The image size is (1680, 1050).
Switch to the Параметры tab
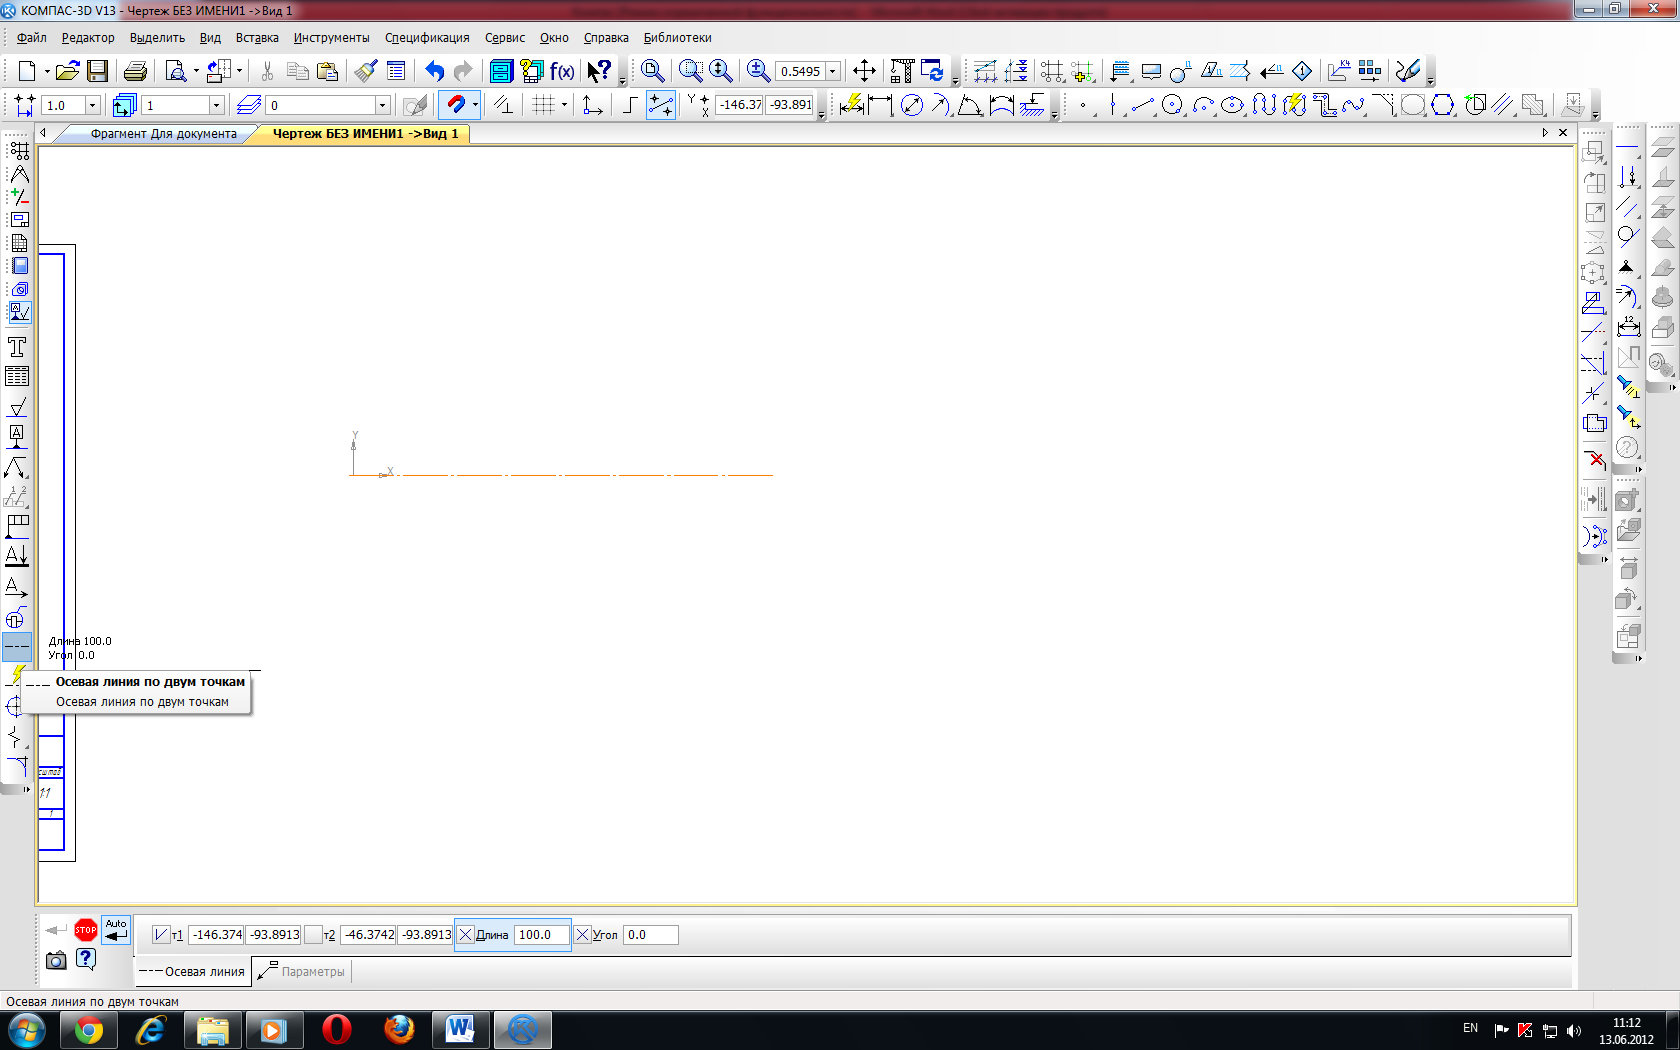[302, 972]
